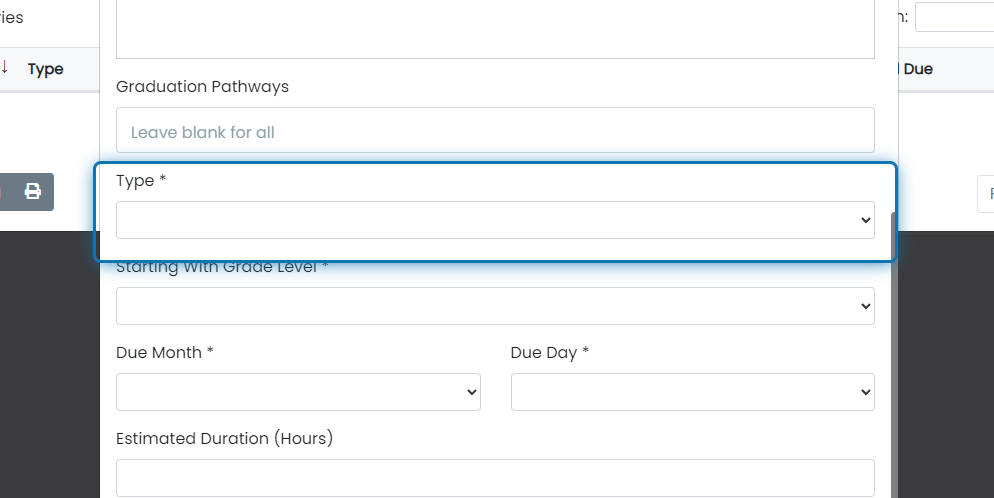Image resolution: width=994 pixels, height=498 pixels.
Task: Click the "Due Month *" label
Action: click(165, 352)
